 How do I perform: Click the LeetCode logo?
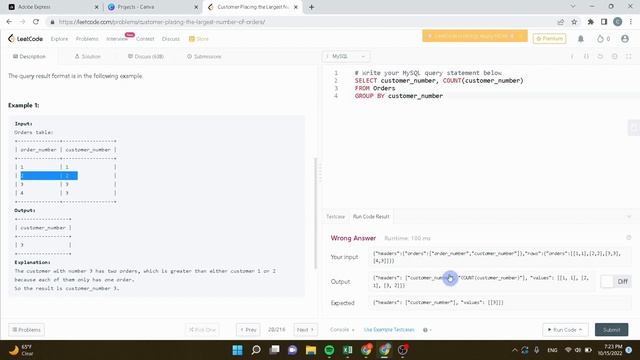[x=25, y=39]
